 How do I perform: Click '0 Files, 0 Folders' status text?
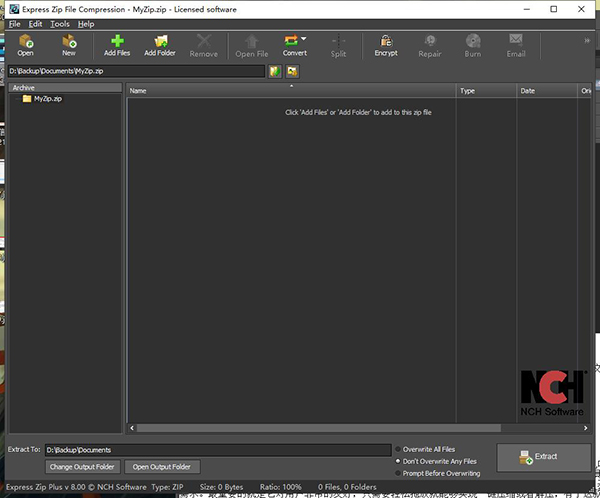pos(347,487)
